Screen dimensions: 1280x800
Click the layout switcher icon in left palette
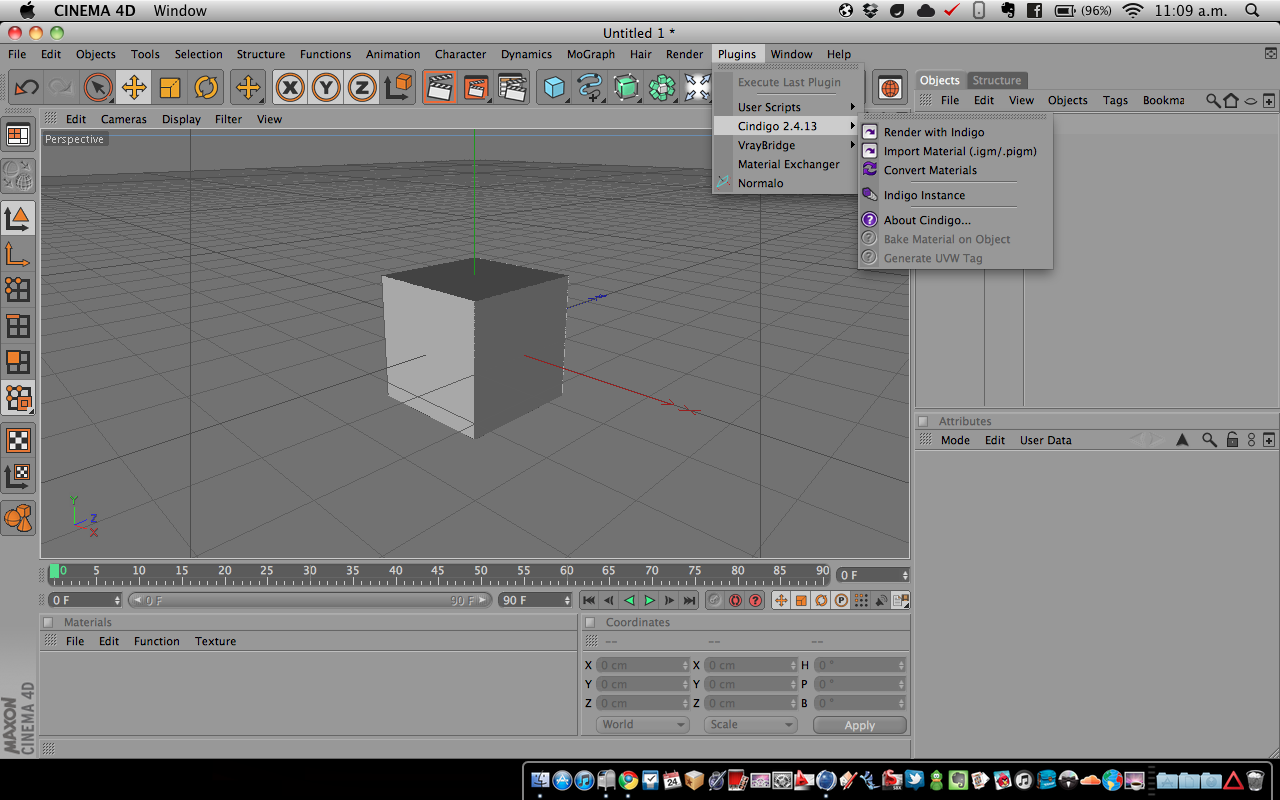18,136
